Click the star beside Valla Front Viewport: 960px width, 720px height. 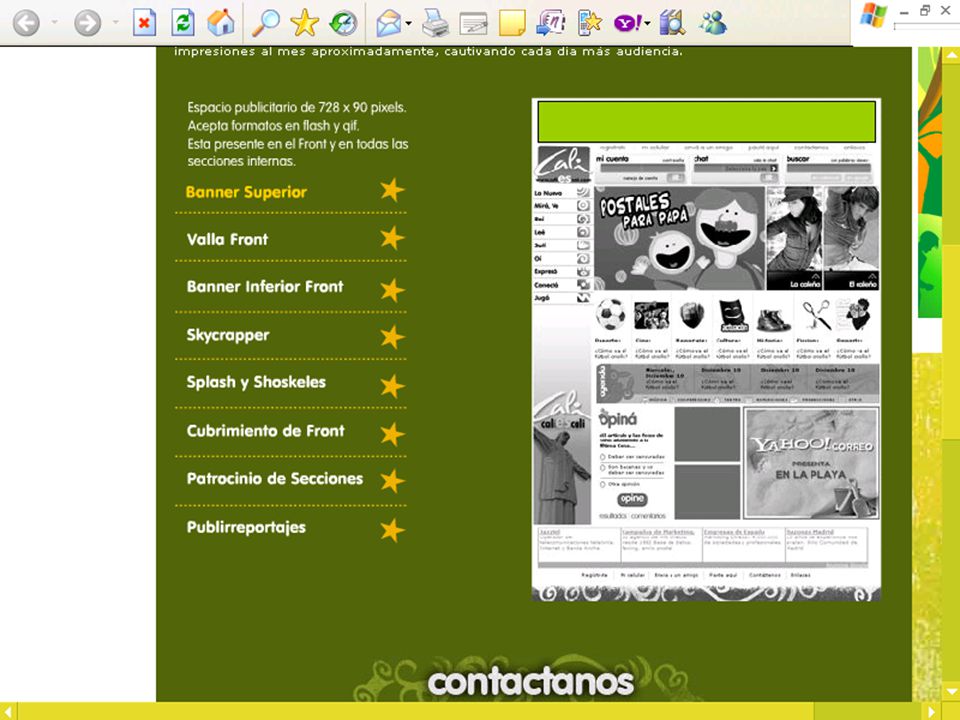pos(392,238)
